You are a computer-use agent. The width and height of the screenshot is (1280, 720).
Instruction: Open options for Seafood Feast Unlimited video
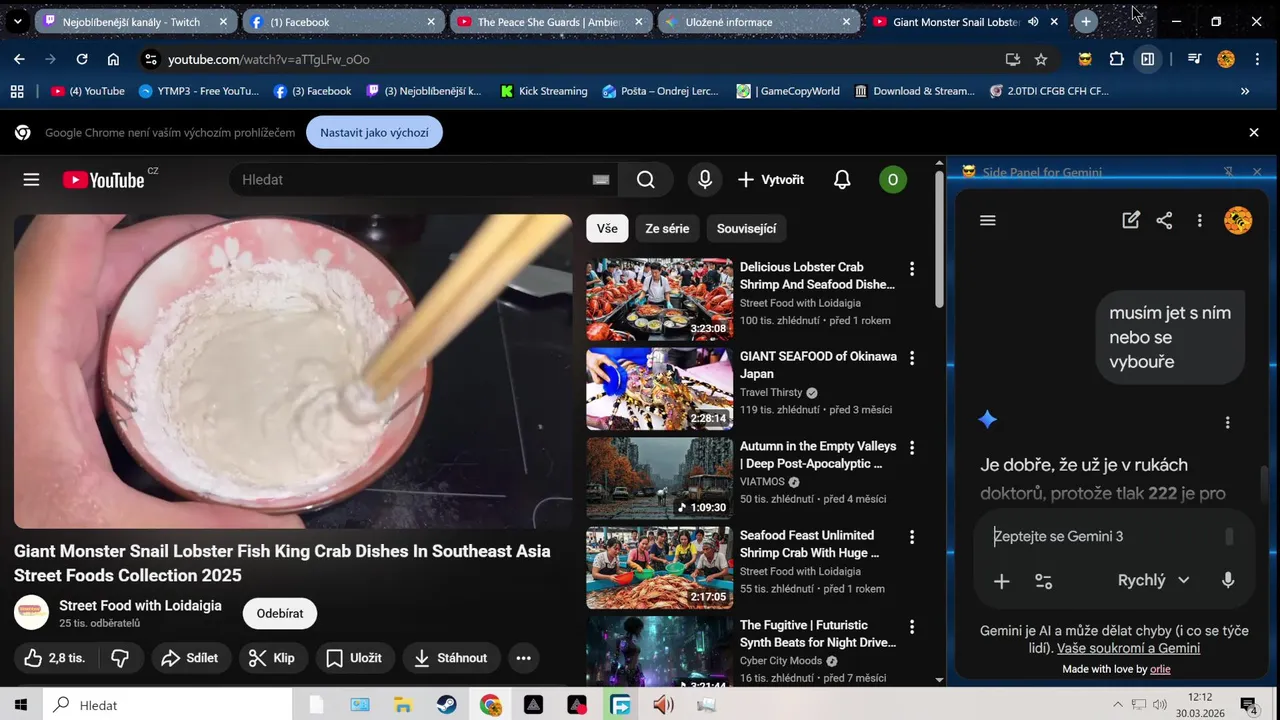(x=911, y=537)
